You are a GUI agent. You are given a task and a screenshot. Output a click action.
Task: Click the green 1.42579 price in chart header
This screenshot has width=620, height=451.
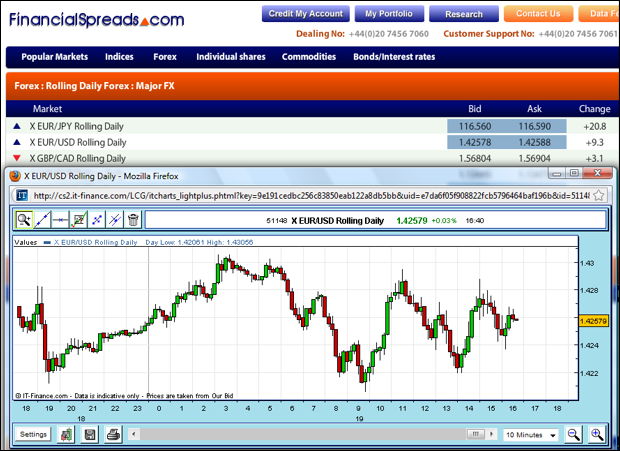(x=412, y=221)
